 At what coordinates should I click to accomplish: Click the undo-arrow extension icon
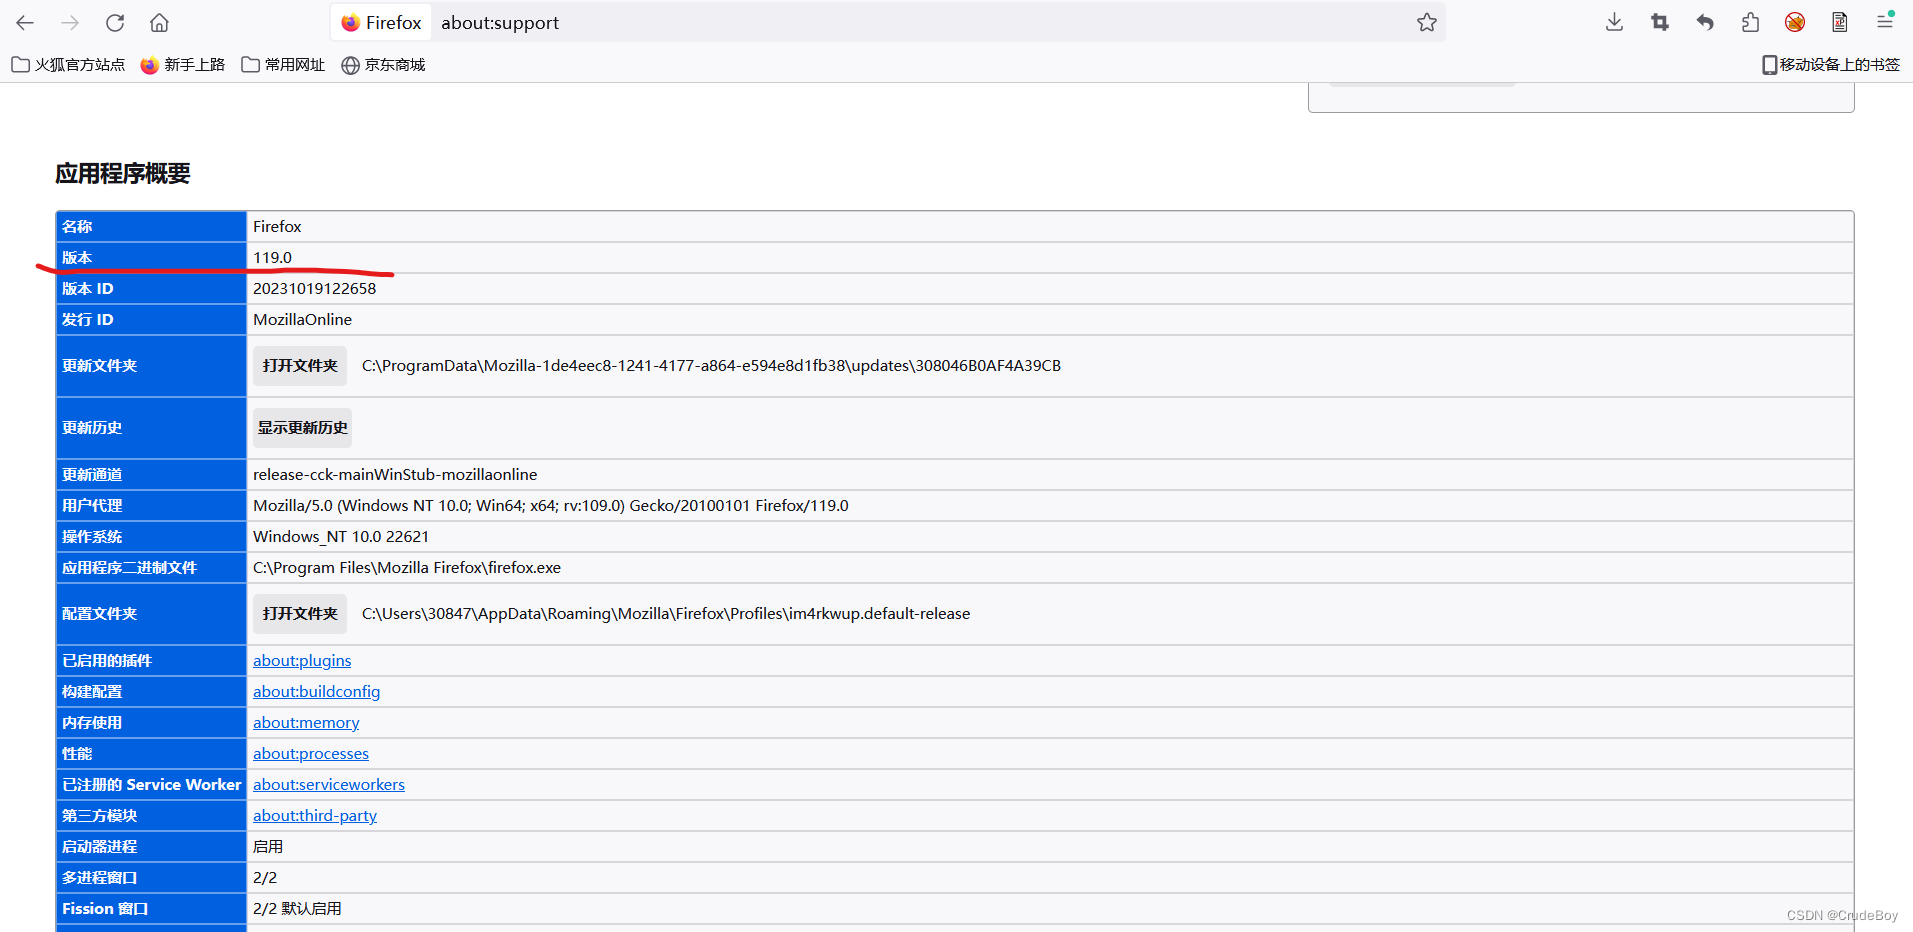point(1705,22)
